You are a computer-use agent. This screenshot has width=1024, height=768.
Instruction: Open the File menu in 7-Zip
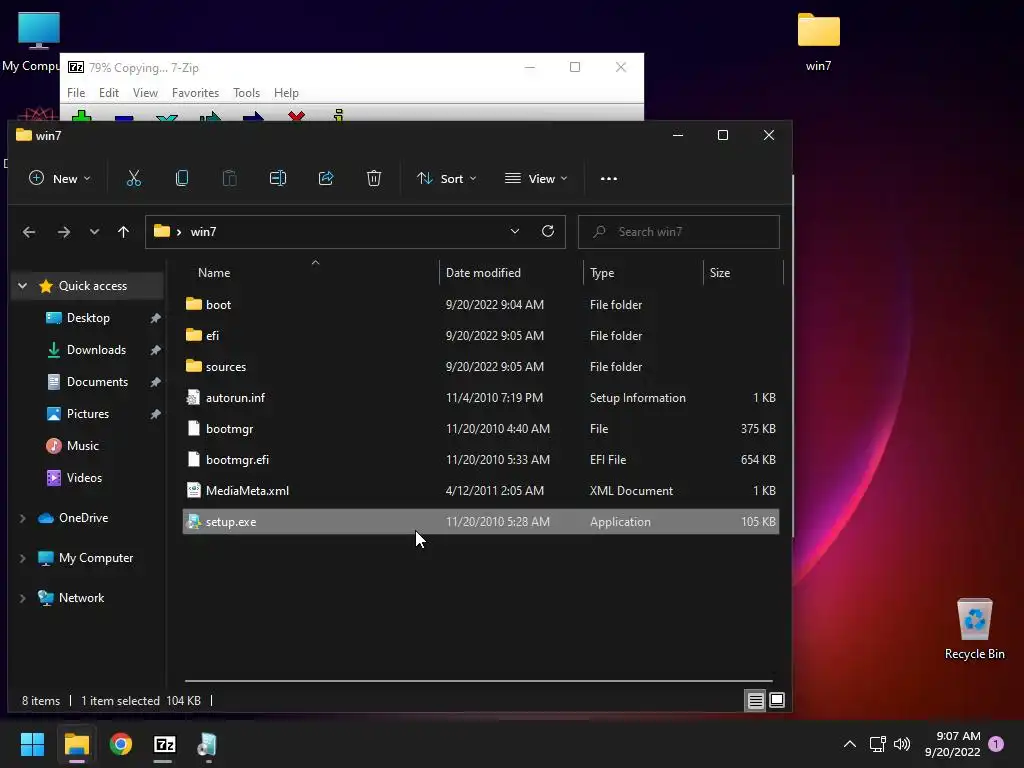coord(76,93)
